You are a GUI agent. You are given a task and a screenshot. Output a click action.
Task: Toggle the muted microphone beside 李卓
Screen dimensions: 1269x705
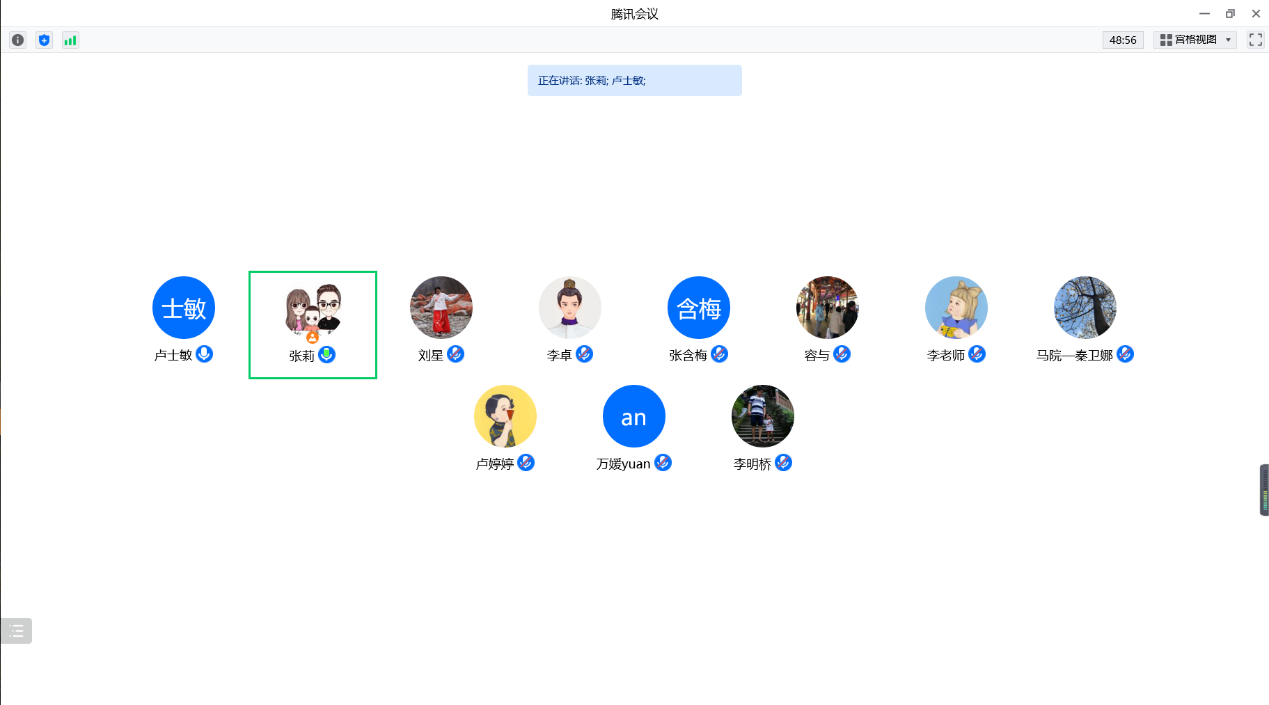tap(585, 354)
